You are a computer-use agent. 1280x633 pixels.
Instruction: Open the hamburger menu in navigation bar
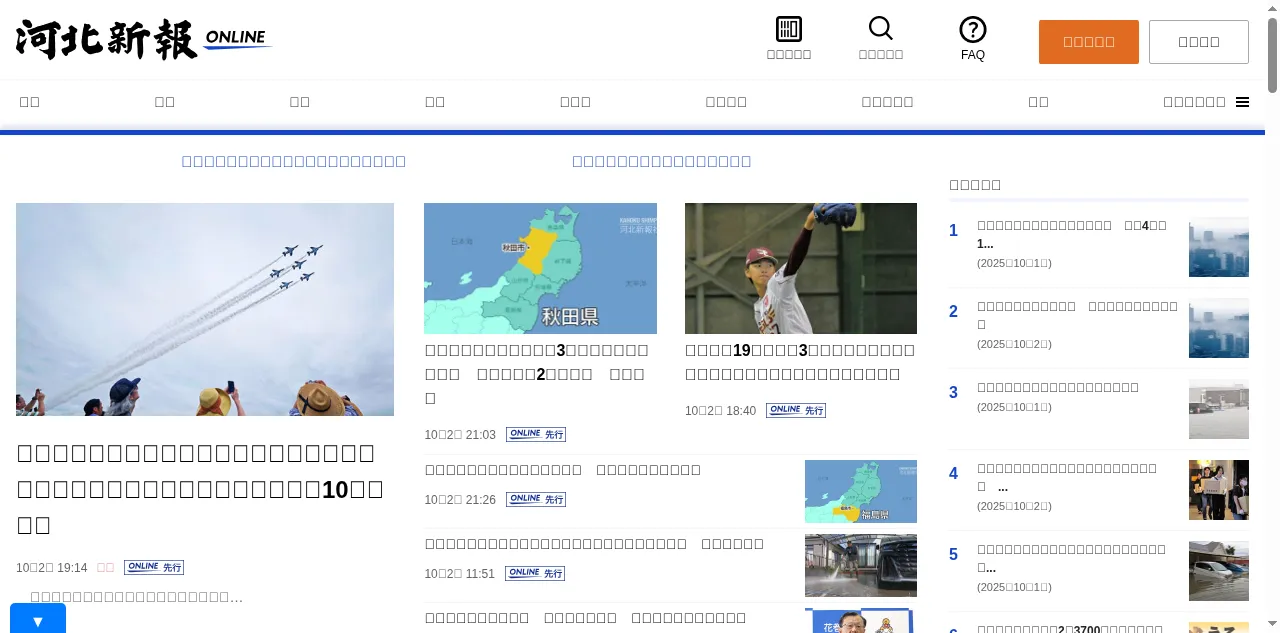(x=1242, y=102)
